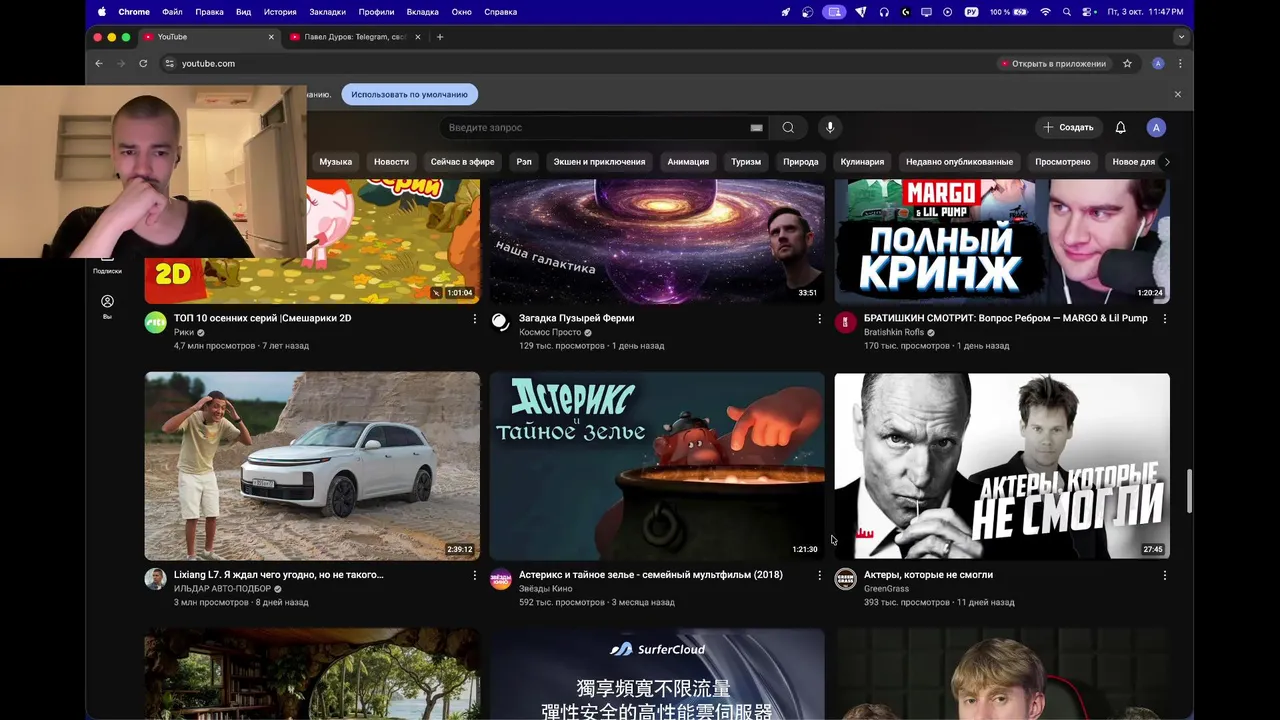This screenshot has height=720, width=1280.
Task: Open Космос Просто channel avatar
Action: (x=500, y=322)
